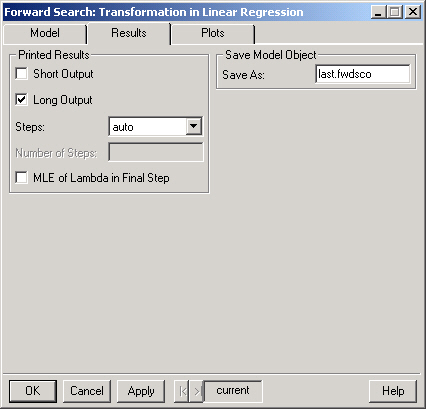This screenshot has width=426, height=409.
Task: Go to first dialog history entry
Action: pos(182,391)
